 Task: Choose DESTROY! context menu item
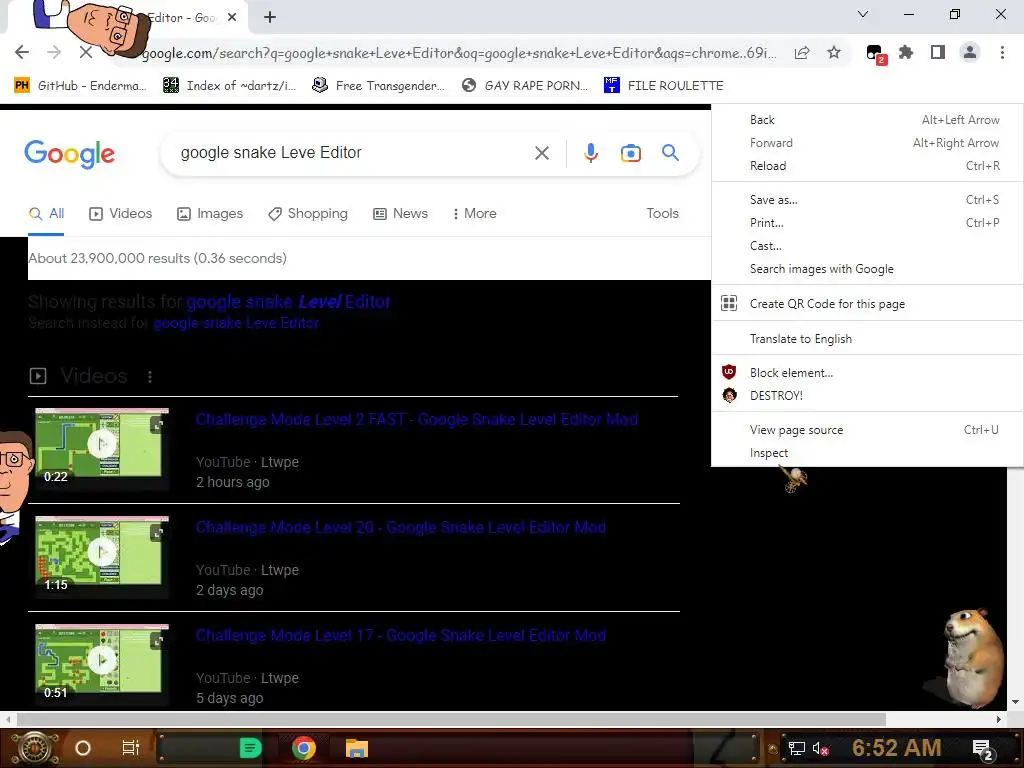tap(867, 396)
